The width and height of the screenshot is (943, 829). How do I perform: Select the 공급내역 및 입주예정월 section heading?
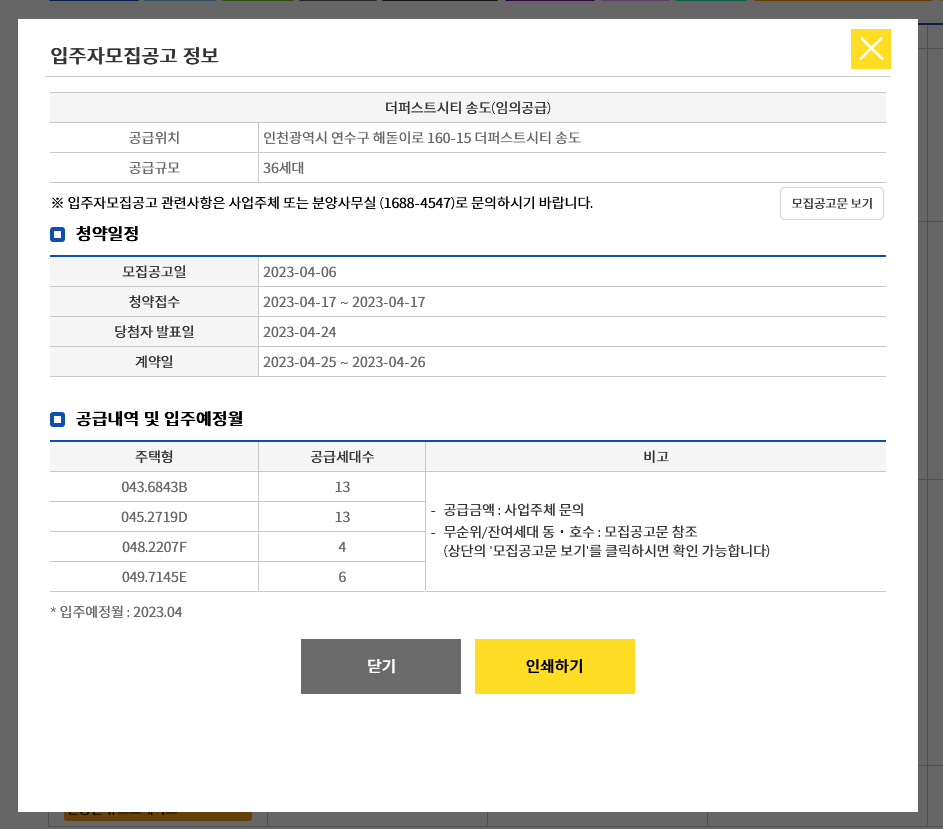point(159,419)
